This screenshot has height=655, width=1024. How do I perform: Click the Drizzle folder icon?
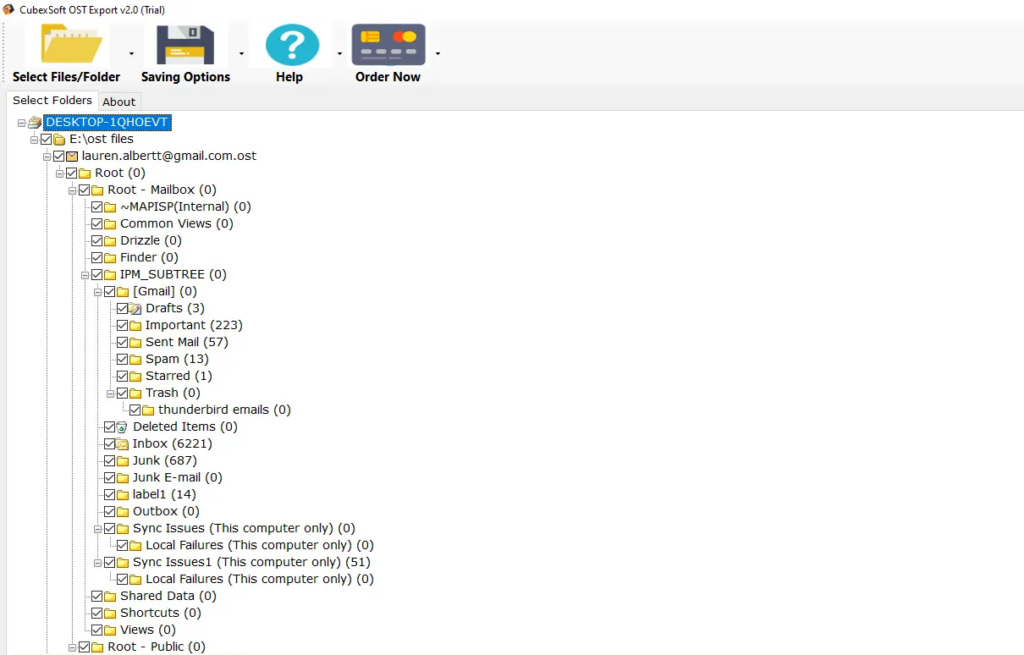(110, 241)
